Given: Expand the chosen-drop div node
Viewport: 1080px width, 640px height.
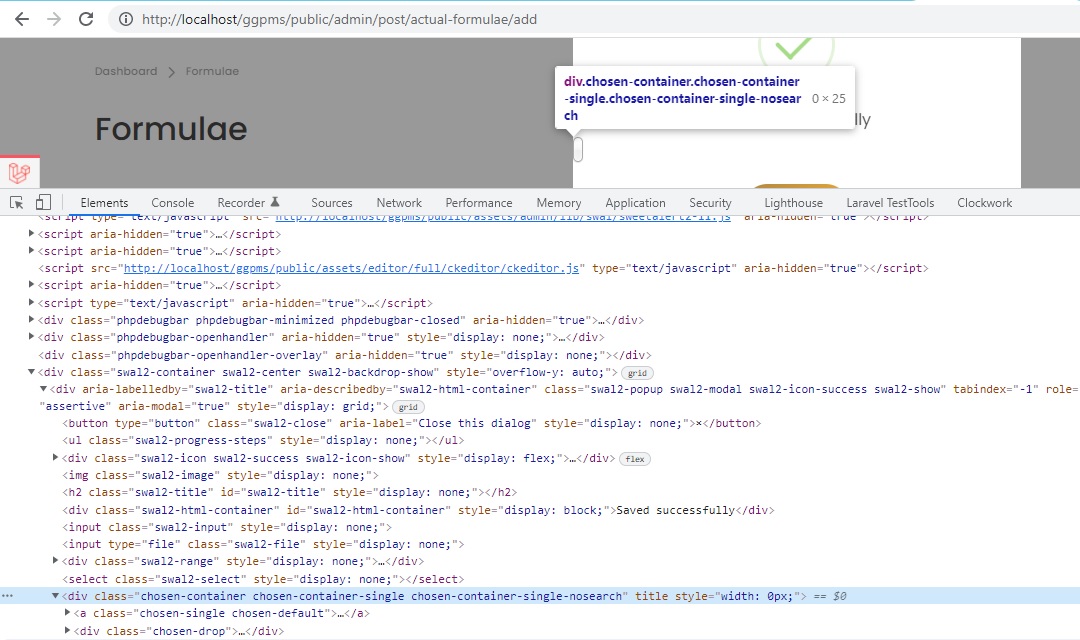Looking at the screenshot, I should click(67, 630).
